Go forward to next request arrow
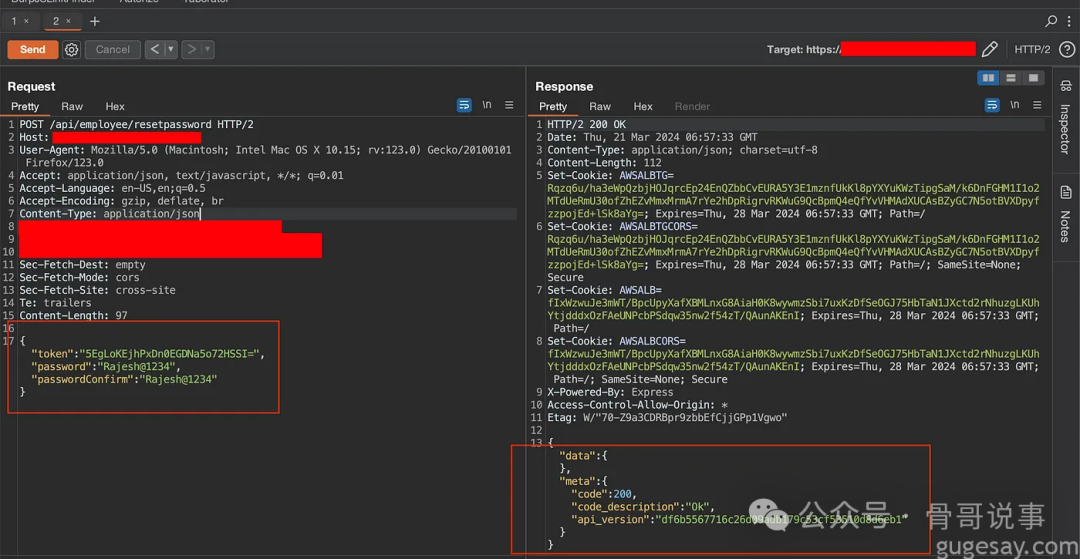The image size is (1080, 559). click(191, 50)
